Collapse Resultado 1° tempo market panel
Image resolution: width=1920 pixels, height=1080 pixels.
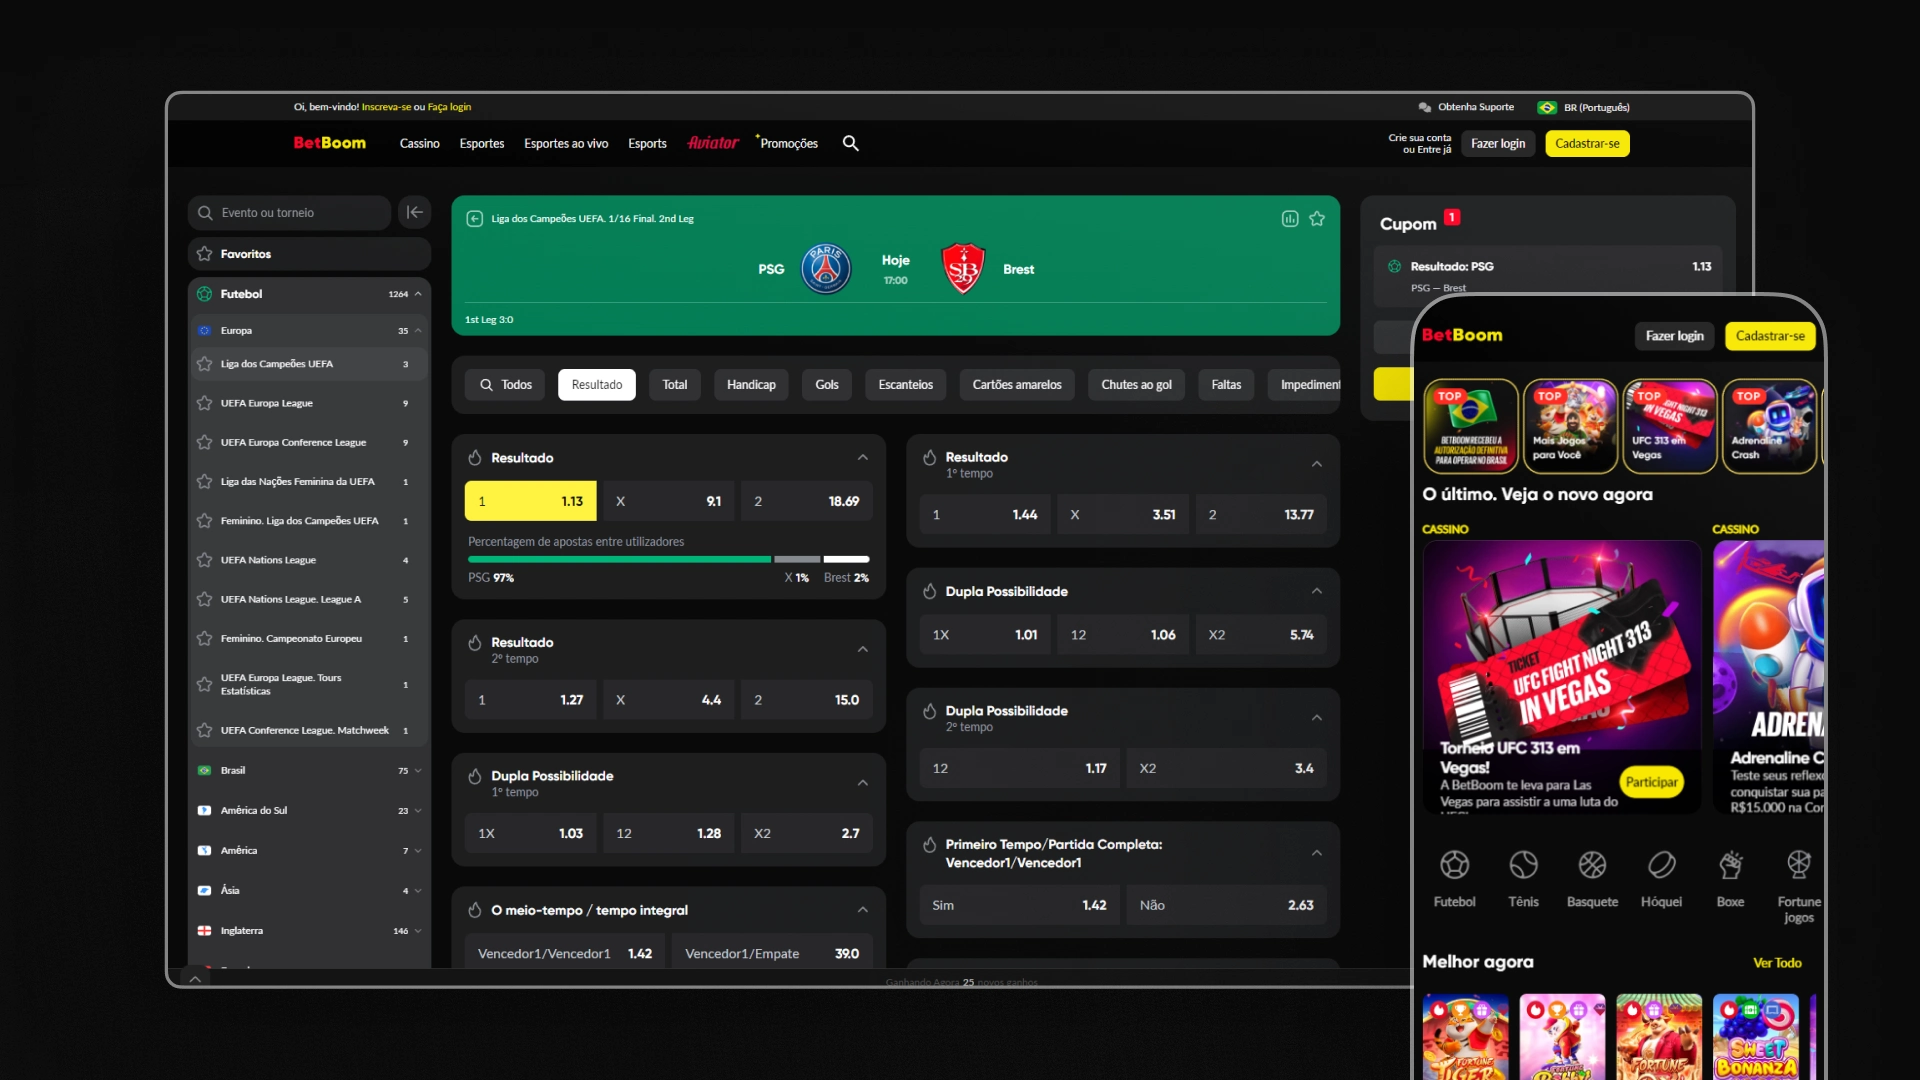(1317, 464)
